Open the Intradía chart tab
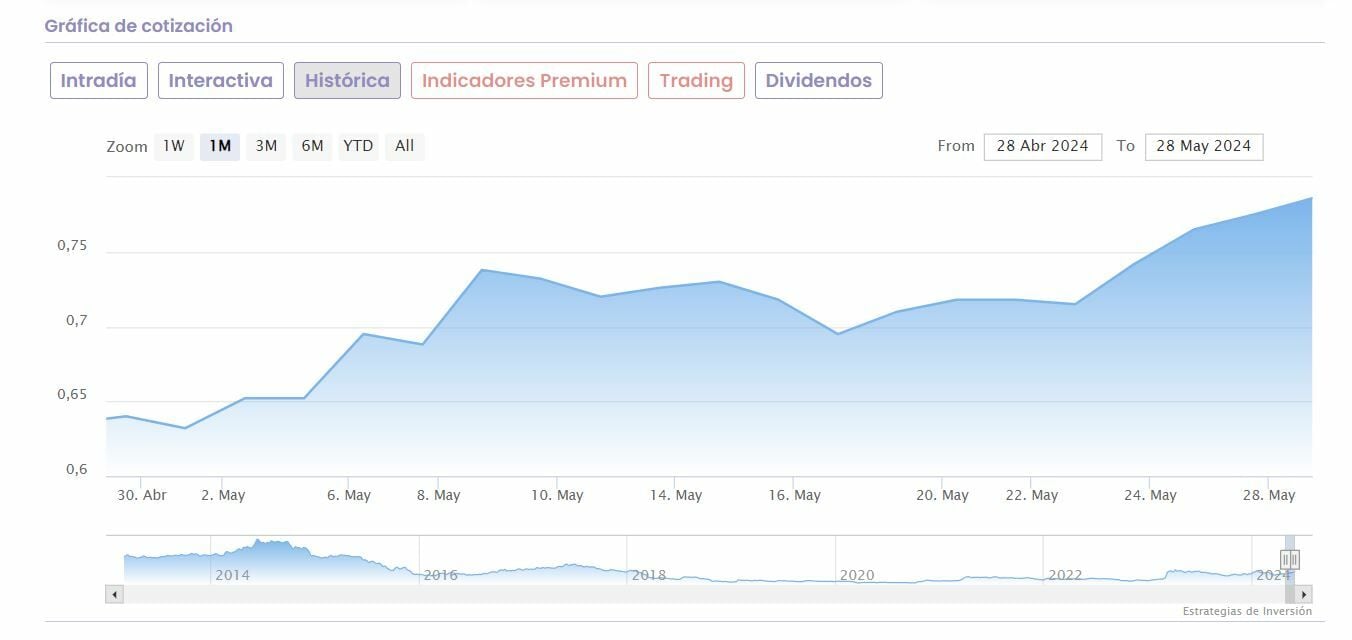This screenshot has height=640, width=1352. coord(99,81)
